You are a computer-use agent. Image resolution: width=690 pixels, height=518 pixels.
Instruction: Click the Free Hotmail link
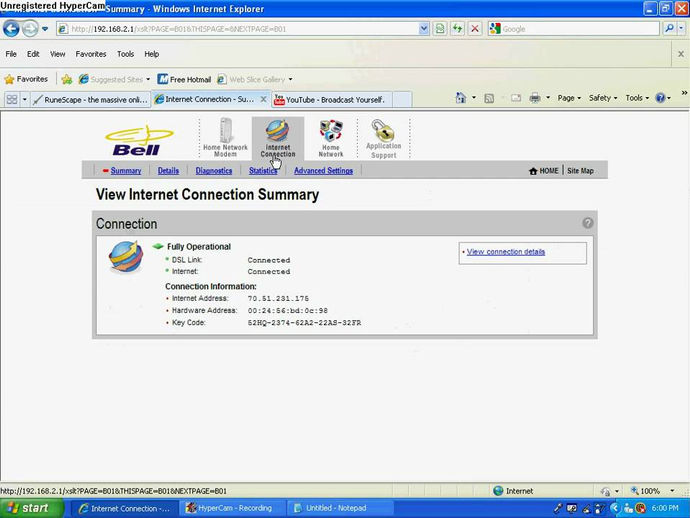[x=184, y=79]
